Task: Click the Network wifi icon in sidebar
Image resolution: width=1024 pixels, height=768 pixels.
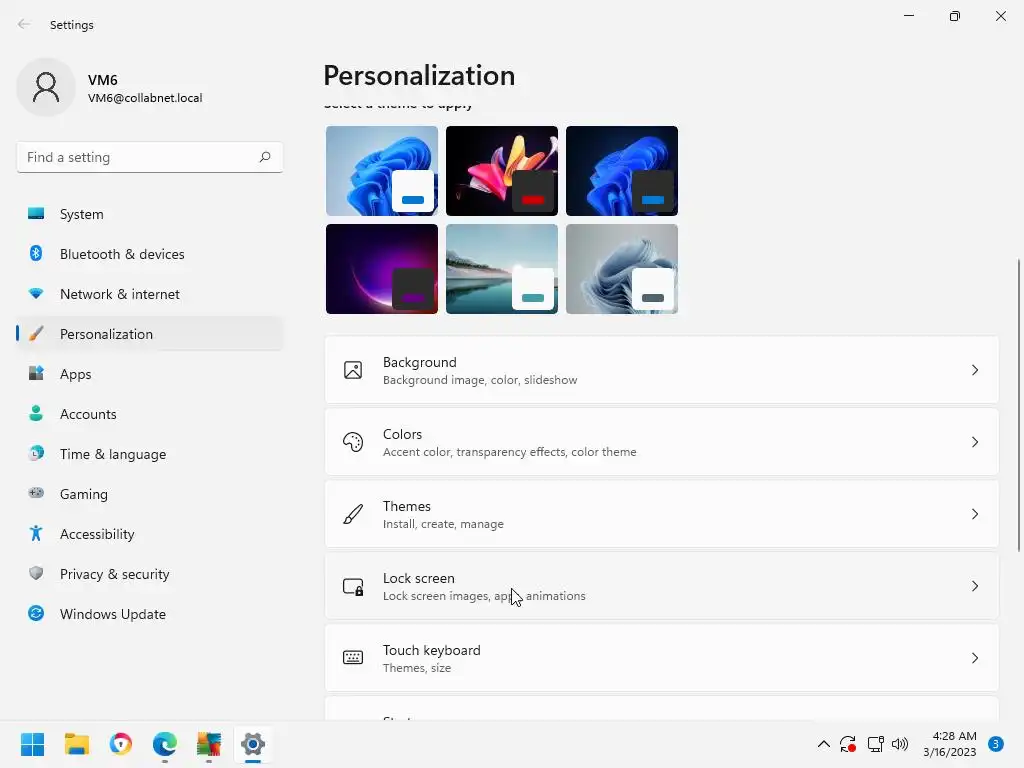Action: click(36, 294)
